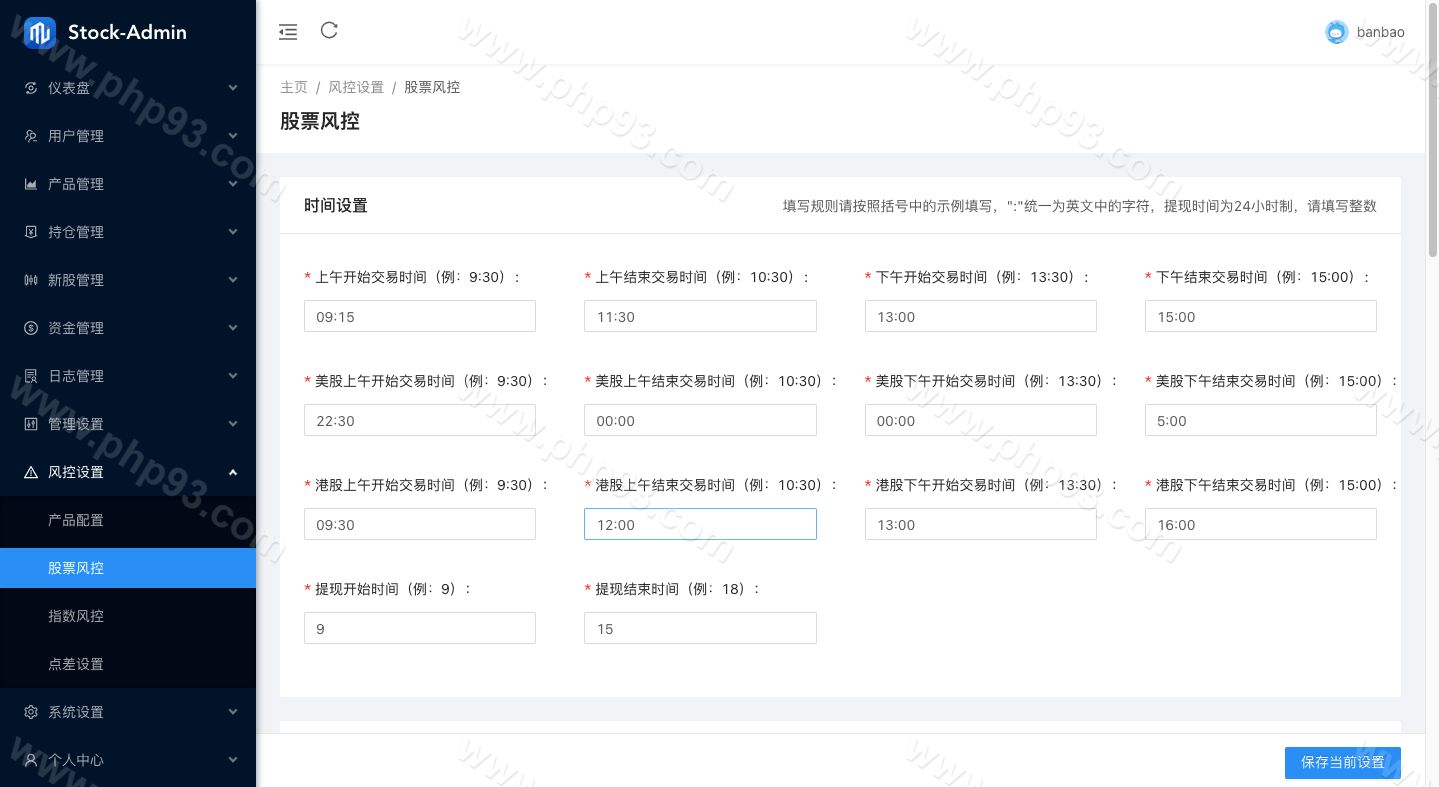The width and height of the screenshot is (1439, 787).
Task: Go to 主页 via breadcrumb link
Action: [293, 87]
